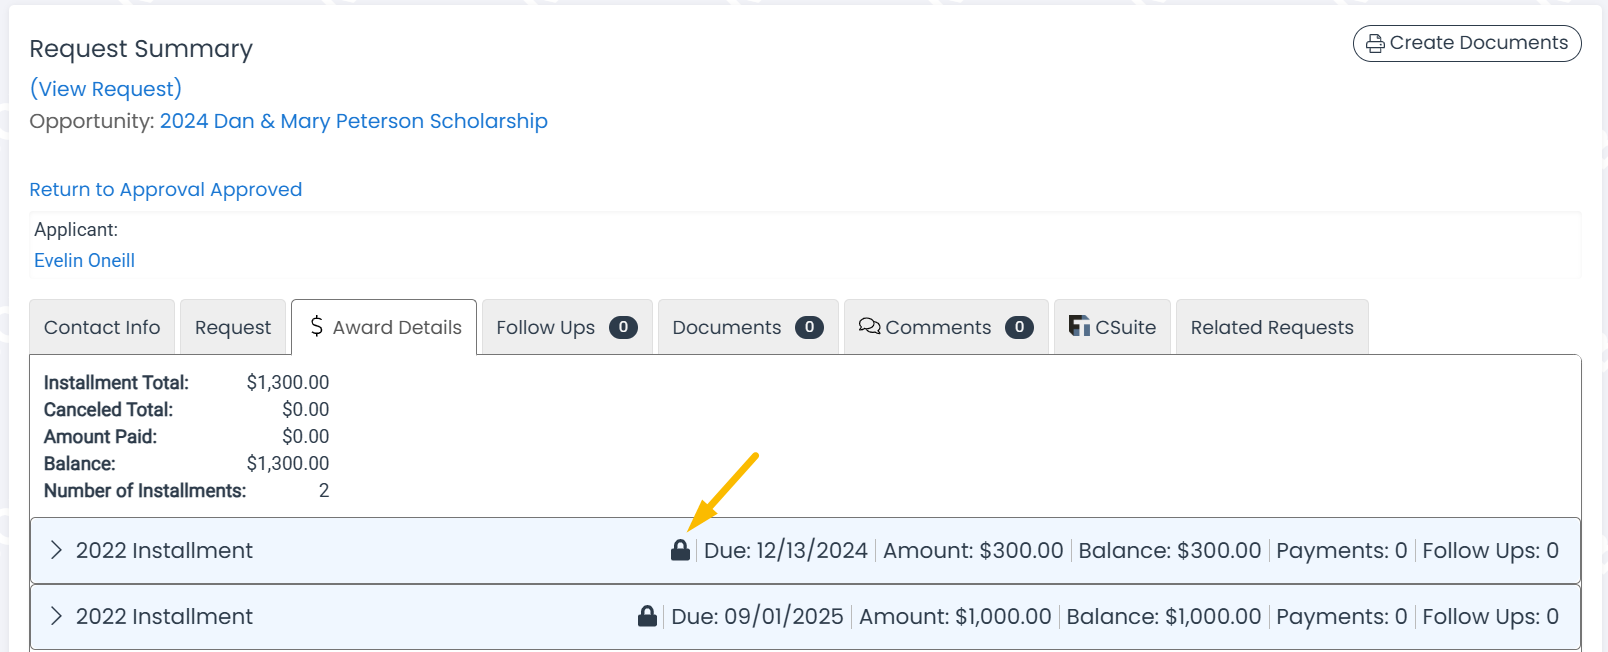Open the View Request link
The width and height of the screenshot is (1608, 652).
(106, 88)
